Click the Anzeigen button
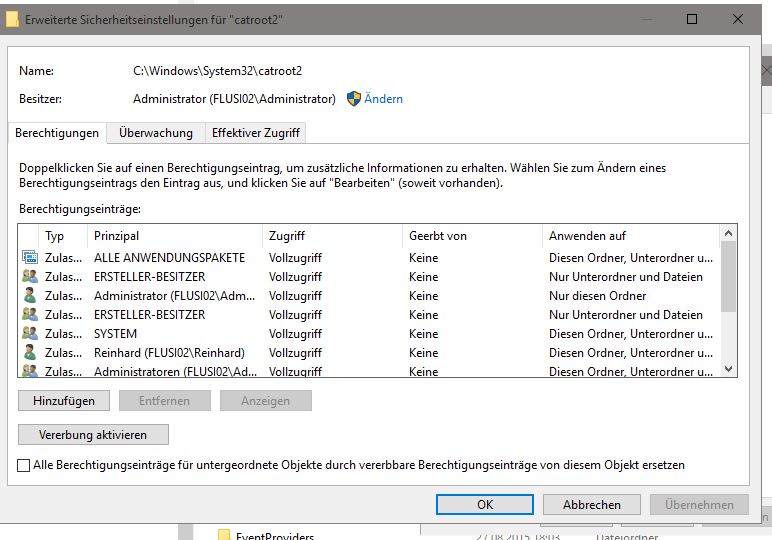The height and width of the screenshot is (540, 772). point(265,401)
